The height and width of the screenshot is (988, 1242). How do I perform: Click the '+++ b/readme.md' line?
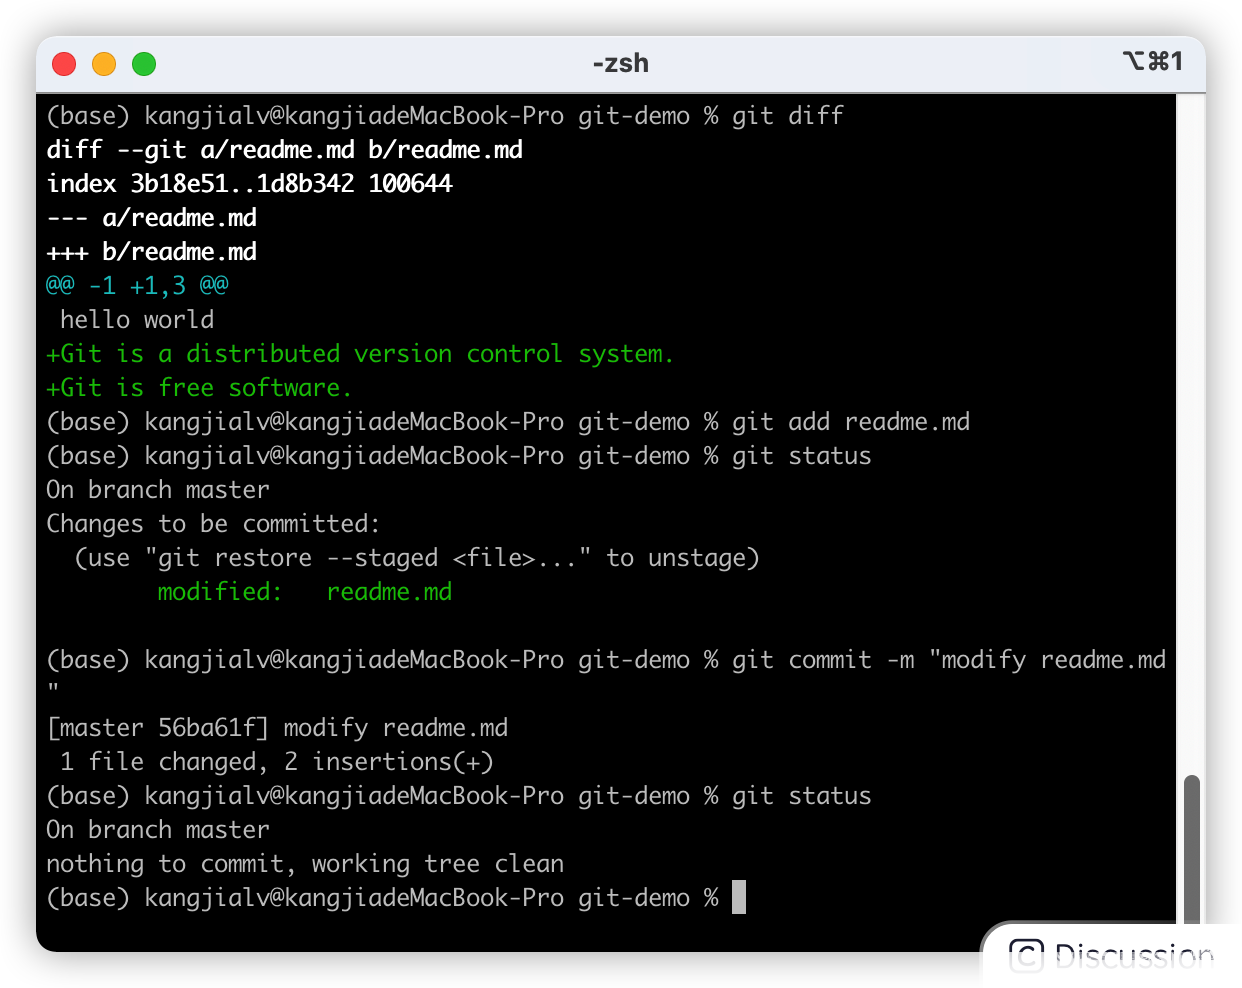(x=152, y=252)
